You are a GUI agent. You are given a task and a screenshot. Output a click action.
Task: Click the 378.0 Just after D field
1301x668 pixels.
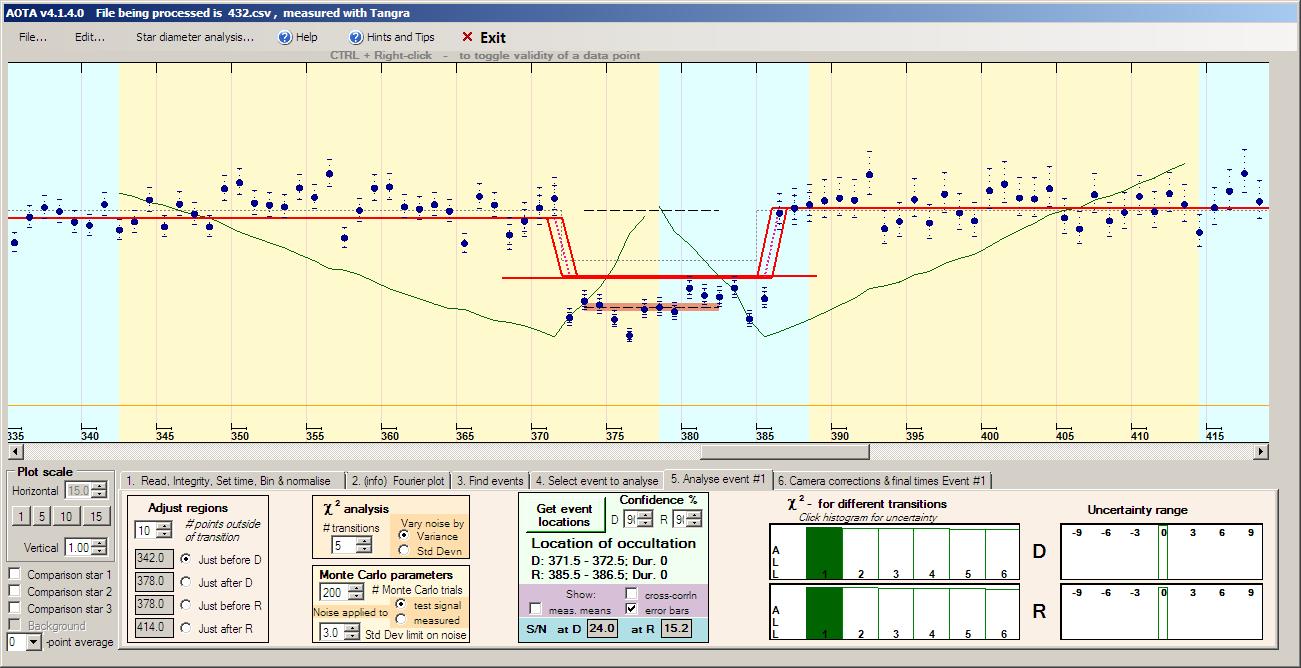tap(154, 582)
